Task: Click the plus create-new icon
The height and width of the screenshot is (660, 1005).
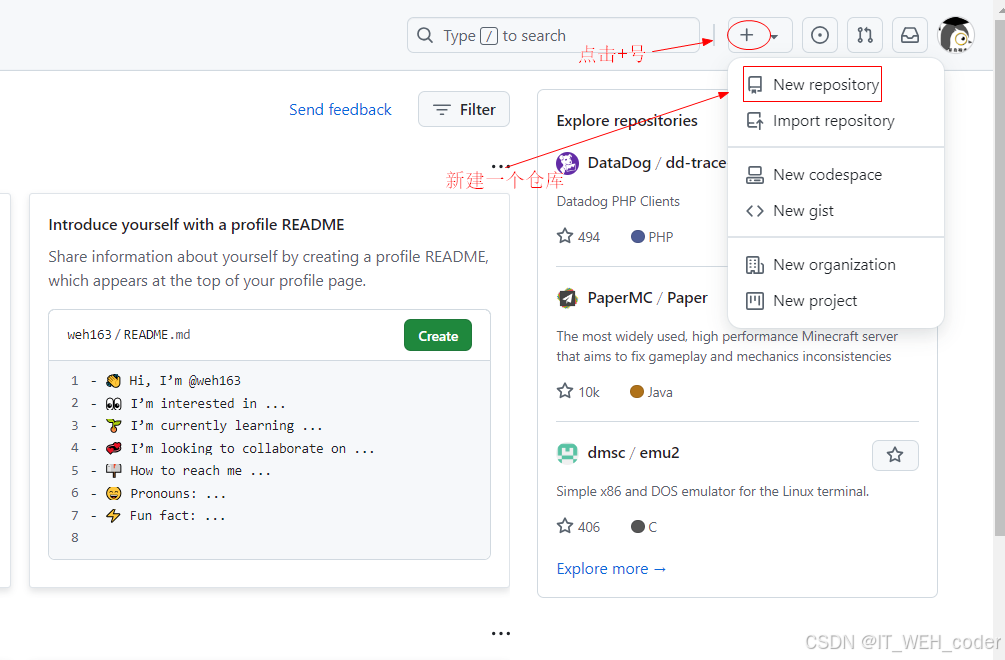Action: pos(747,35)
